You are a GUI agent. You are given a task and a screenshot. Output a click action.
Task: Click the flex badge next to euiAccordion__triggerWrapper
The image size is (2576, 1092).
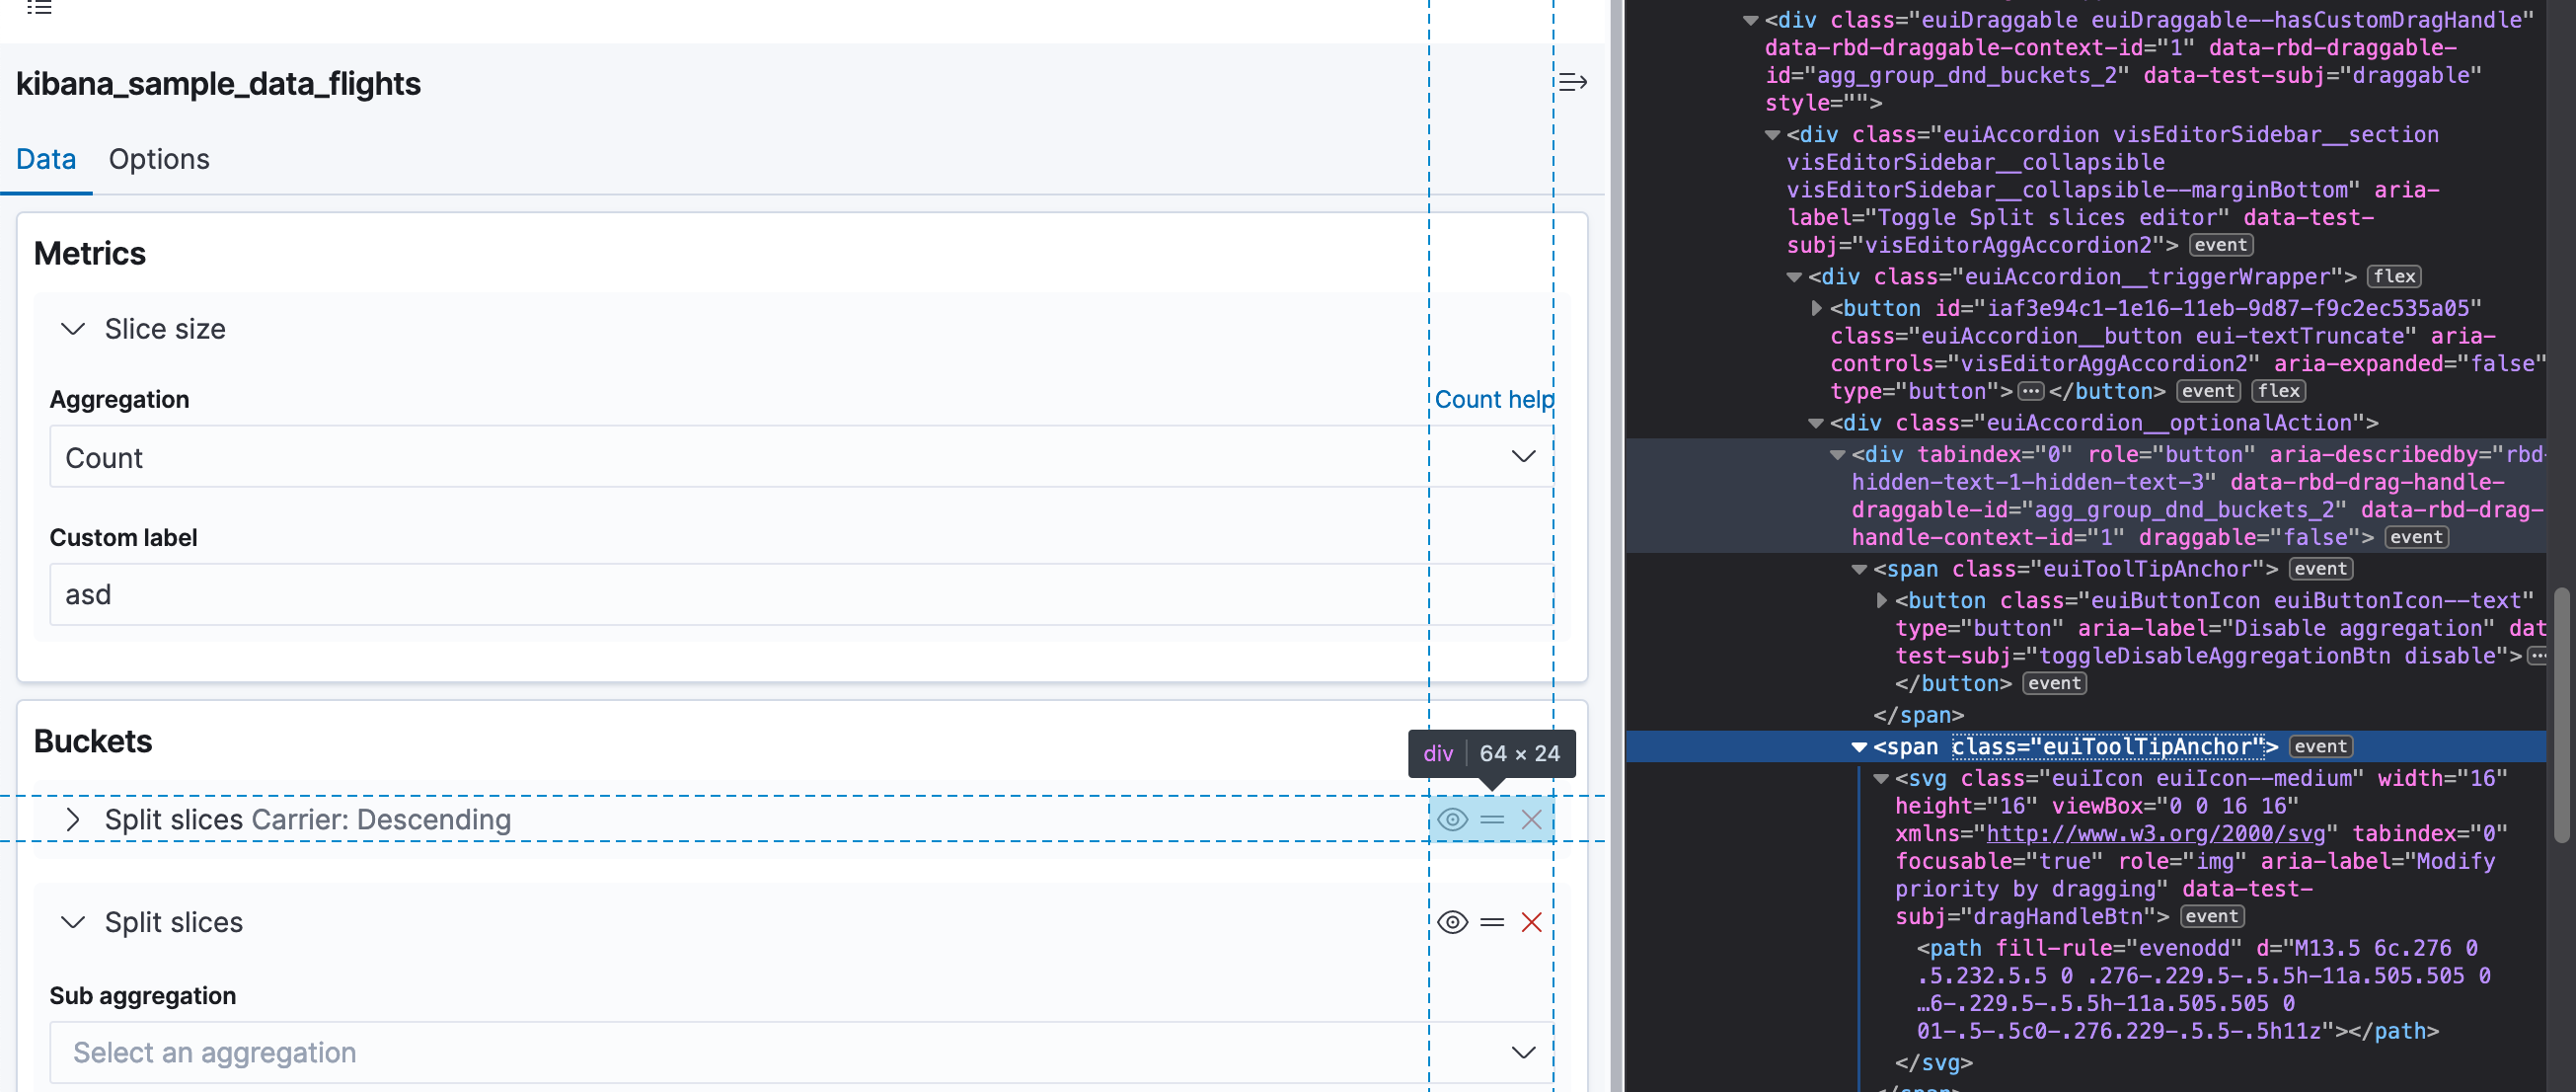(2394, 276)
